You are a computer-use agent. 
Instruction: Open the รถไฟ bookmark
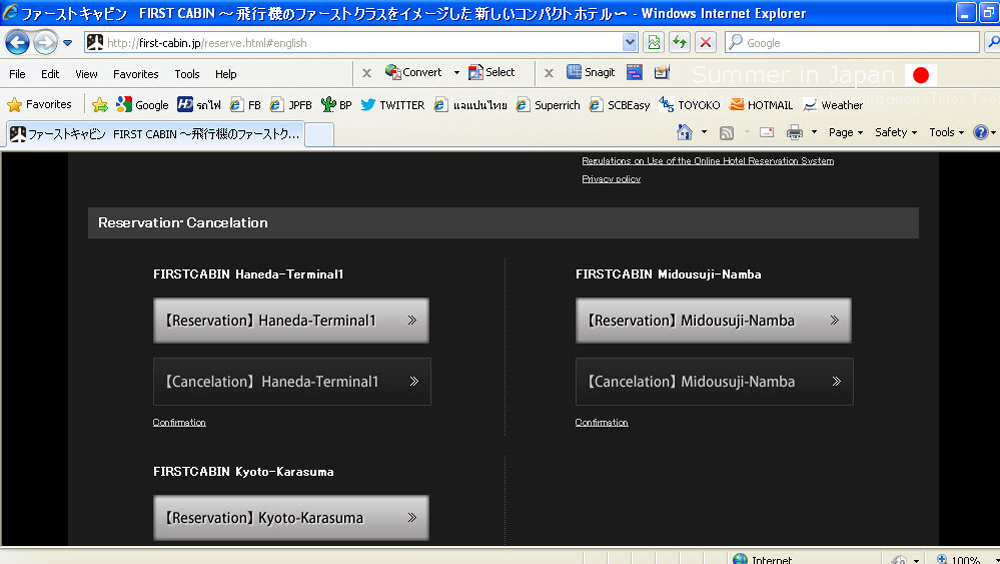199,105
